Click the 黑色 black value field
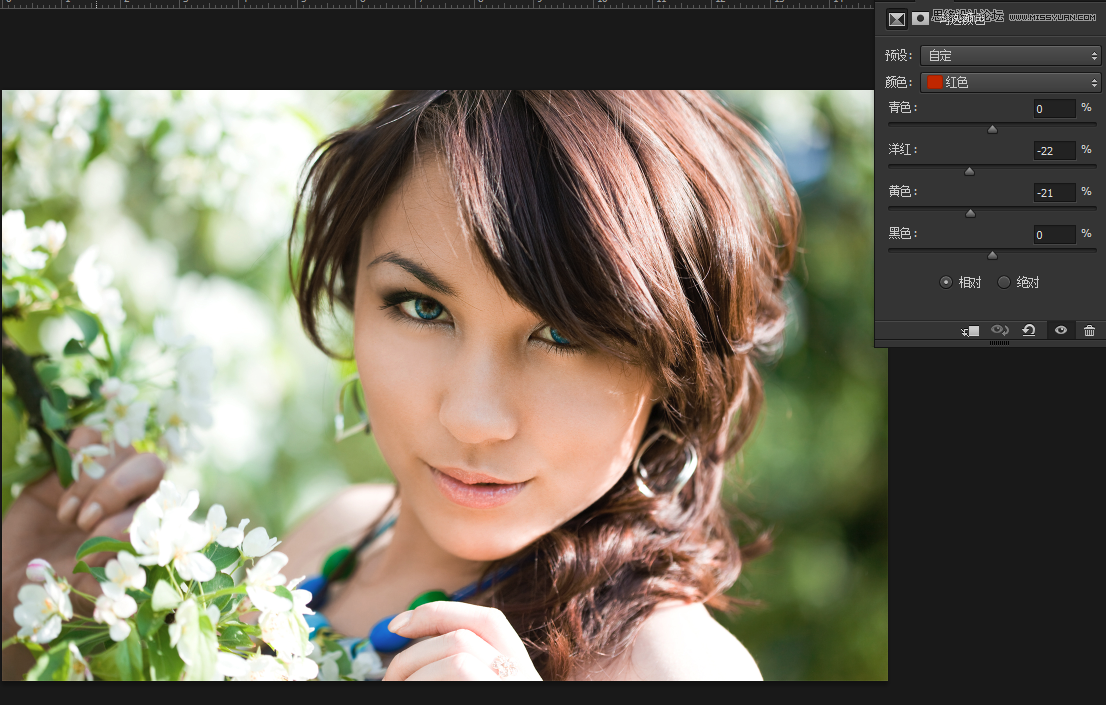The image size is (1106, 705). pos(1055,234)
